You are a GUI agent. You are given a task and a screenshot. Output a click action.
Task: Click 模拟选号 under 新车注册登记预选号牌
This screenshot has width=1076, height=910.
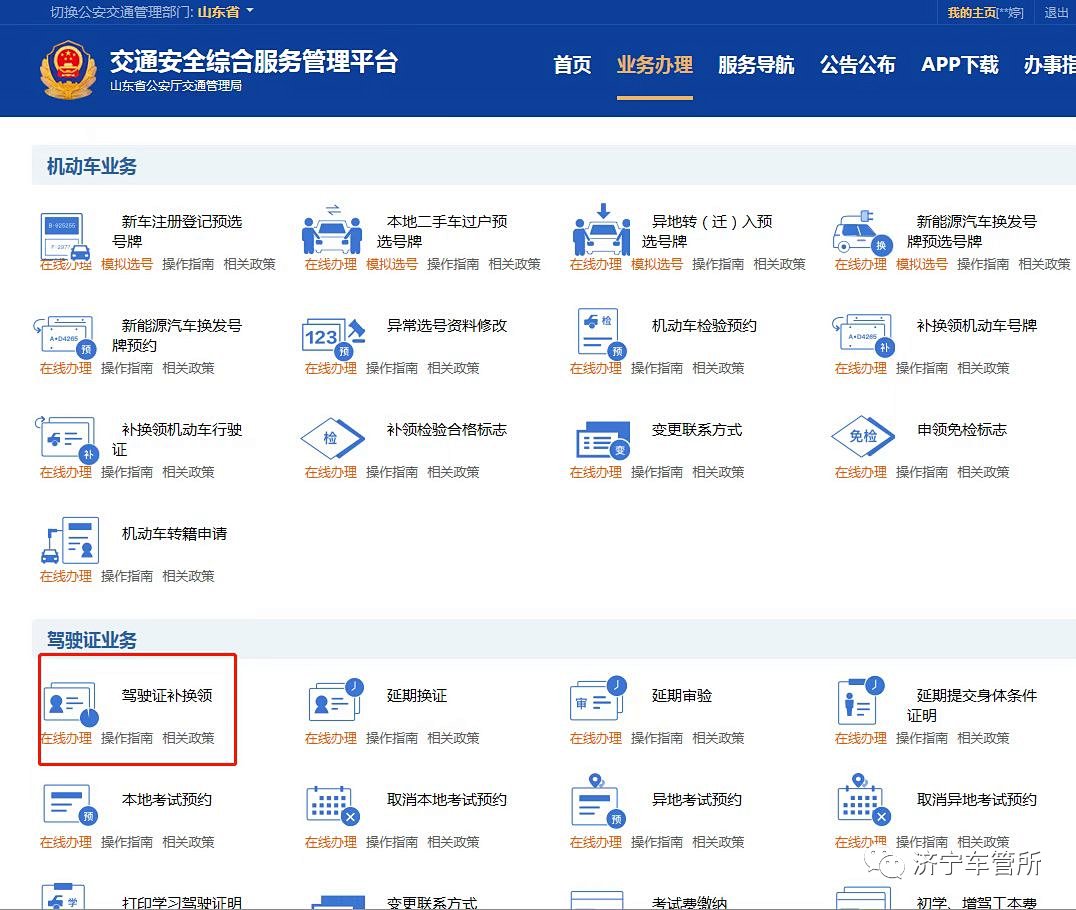coord(127,264)
